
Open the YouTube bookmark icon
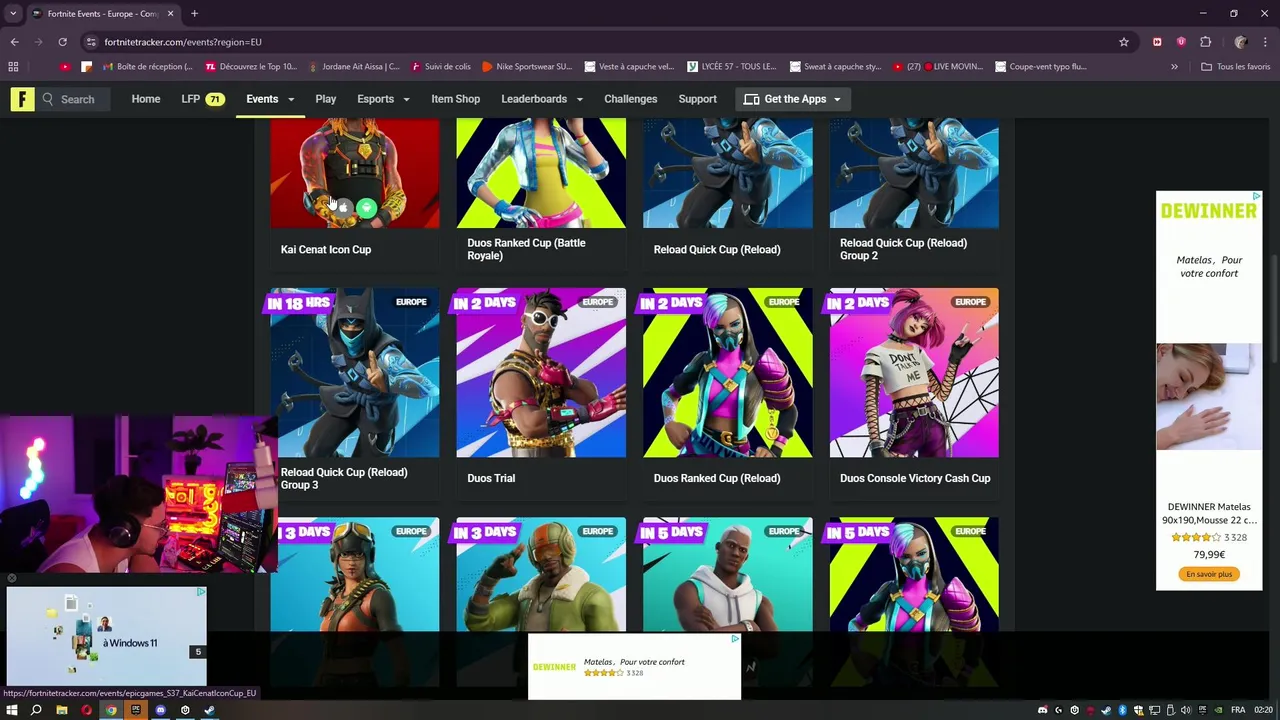click(65, 67)
